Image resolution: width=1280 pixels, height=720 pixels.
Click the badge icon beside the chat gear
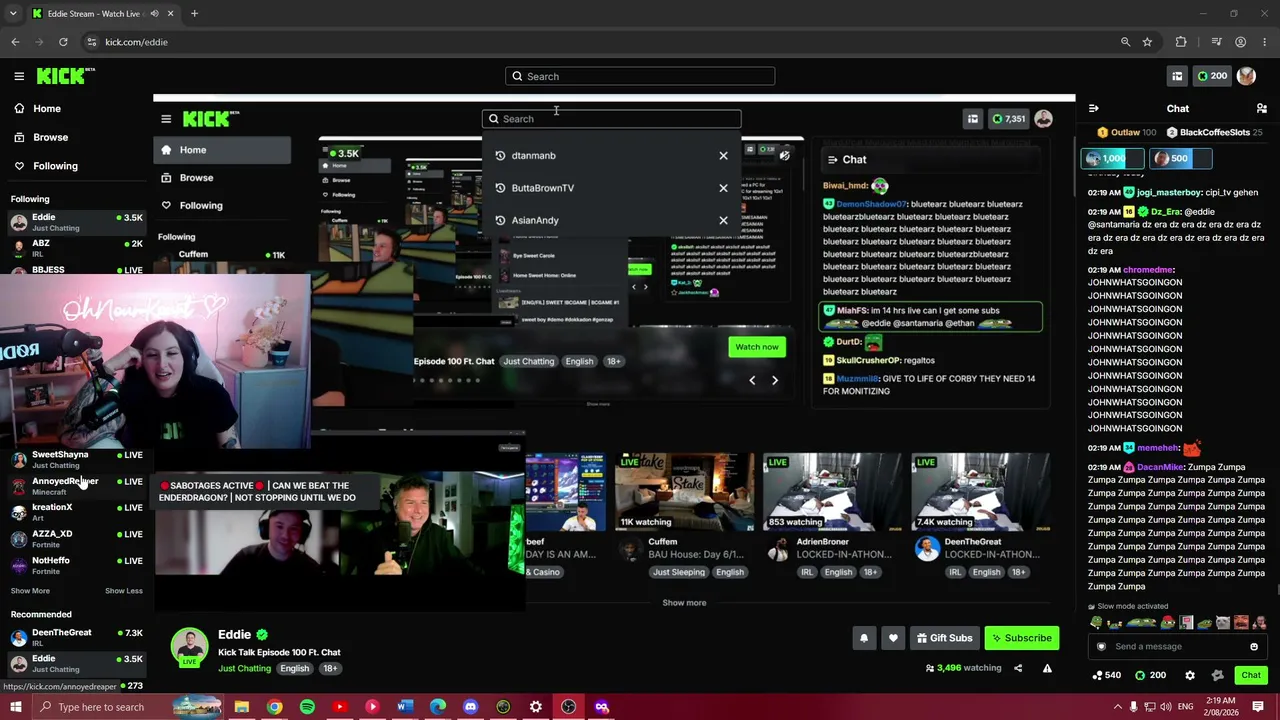tap(1217, 675)
